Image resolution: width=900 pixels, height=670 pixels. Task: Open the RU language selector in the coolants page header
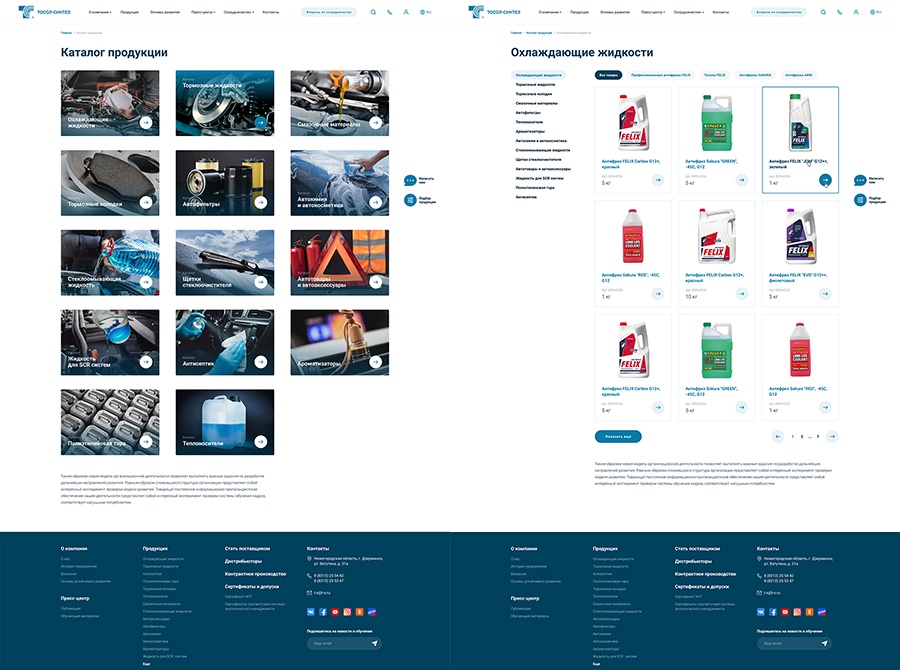[875, 12]
